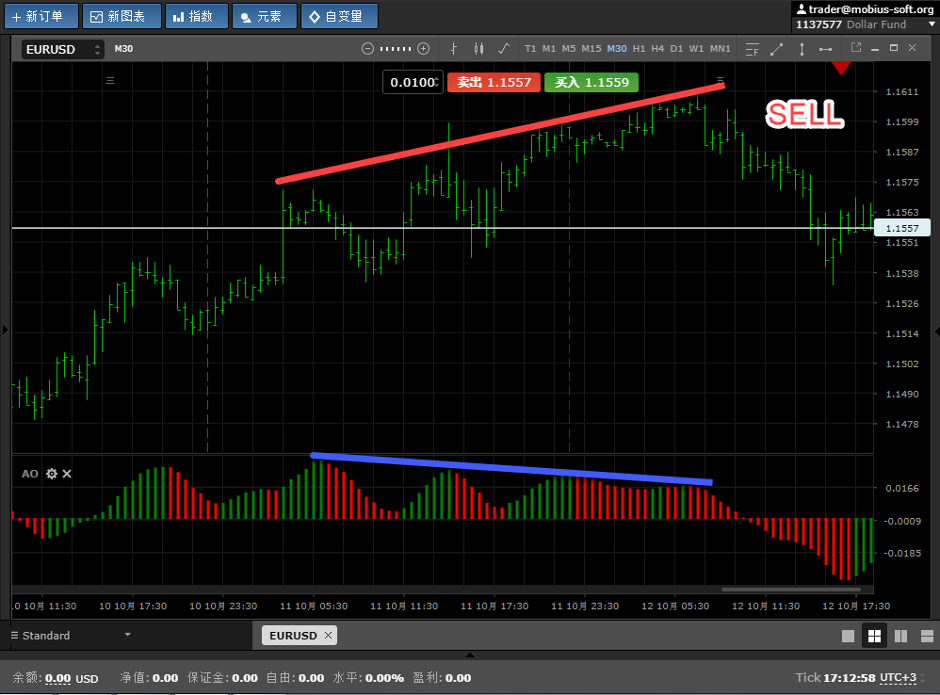The width and height of the screenshot is (940, 695).
Task: Use the horizontal chart scrollbar
Action: coord(791,589)
